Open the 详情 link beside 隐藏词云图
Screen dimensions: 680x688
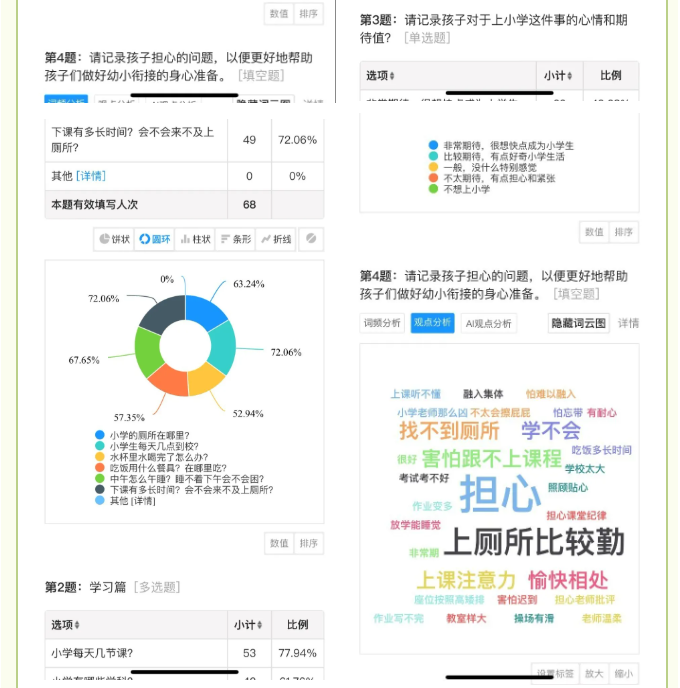(x=628, y=323)
